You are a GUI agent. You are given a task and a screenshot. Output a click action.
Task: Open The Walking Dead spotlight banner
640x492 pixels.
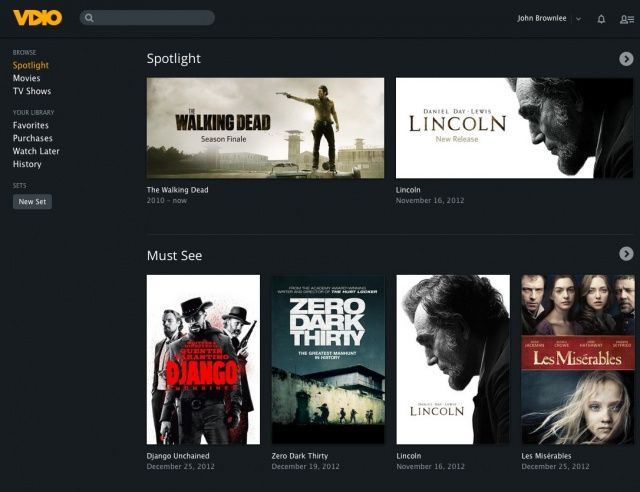click(x=265, y=128)
